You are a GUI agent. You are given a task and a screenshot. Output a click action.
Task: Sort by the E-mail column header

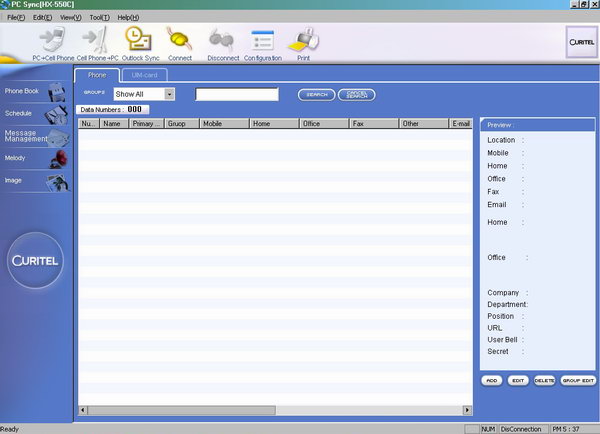pyautogui.click(x=461, y=124)
